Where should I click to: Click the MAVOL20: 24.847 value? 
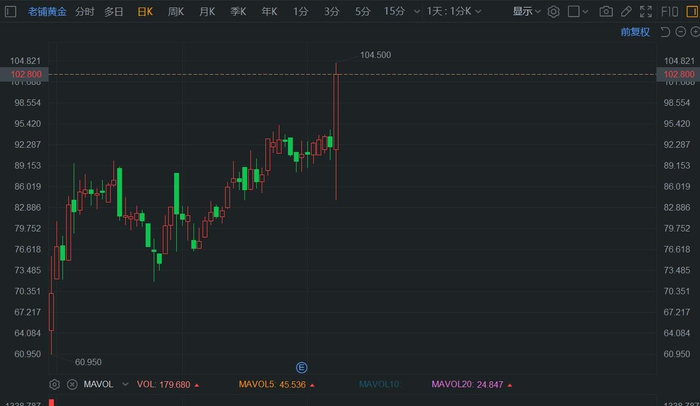[x=471, y=385]
